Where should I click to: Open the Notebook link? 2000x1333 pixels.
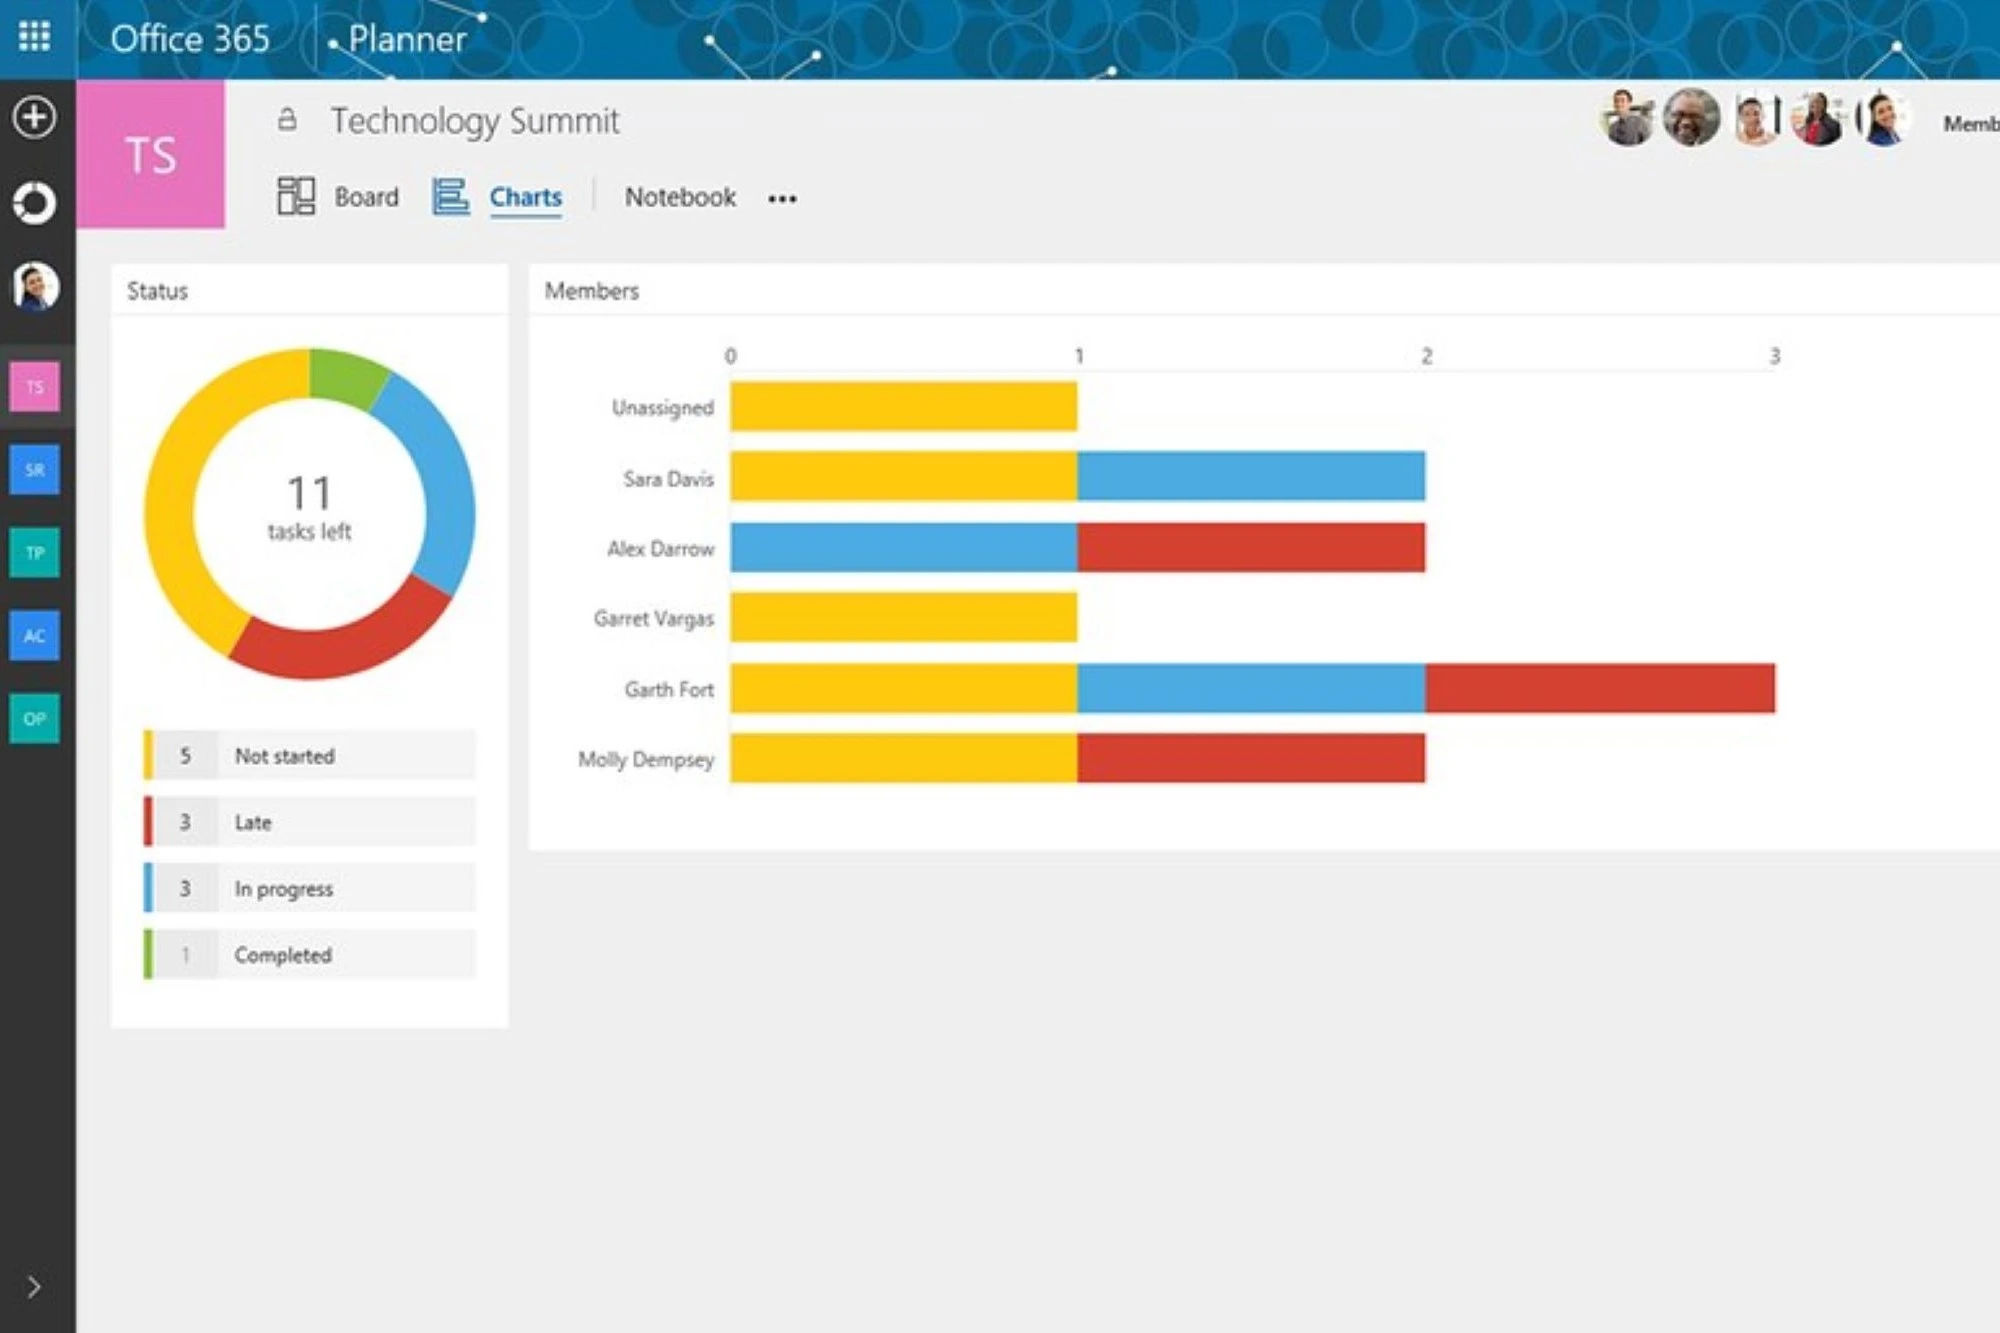(680, 197)
